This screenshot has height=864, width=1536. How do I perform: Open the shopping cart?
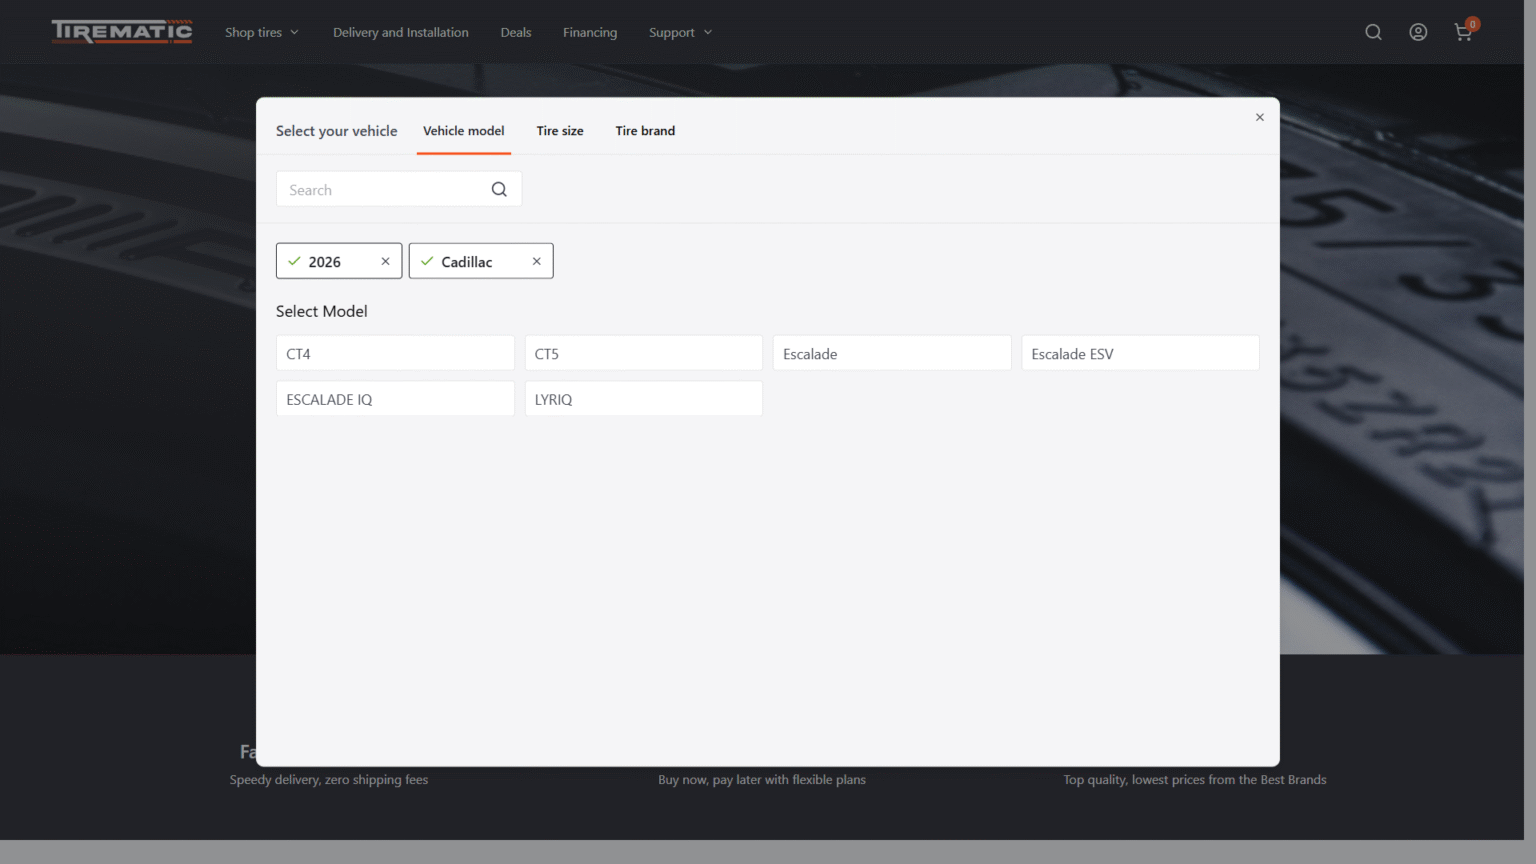[1463, 33]
